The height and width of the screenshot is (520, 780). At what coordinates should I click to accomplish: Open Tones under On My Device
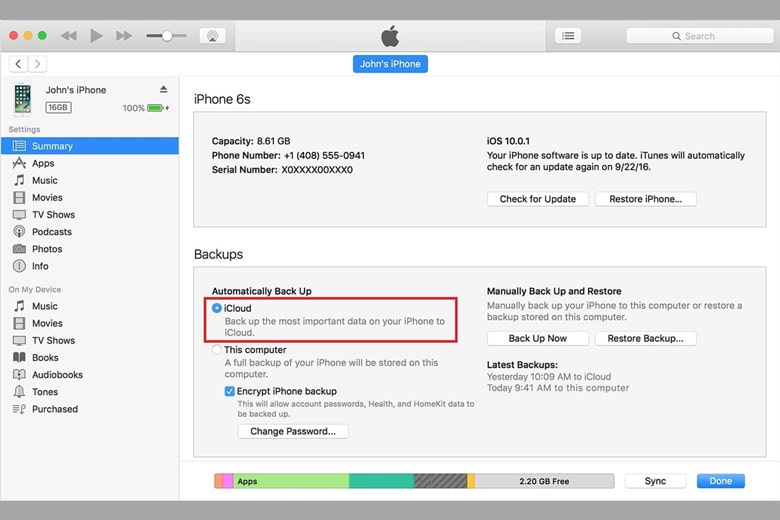[90, 392]
